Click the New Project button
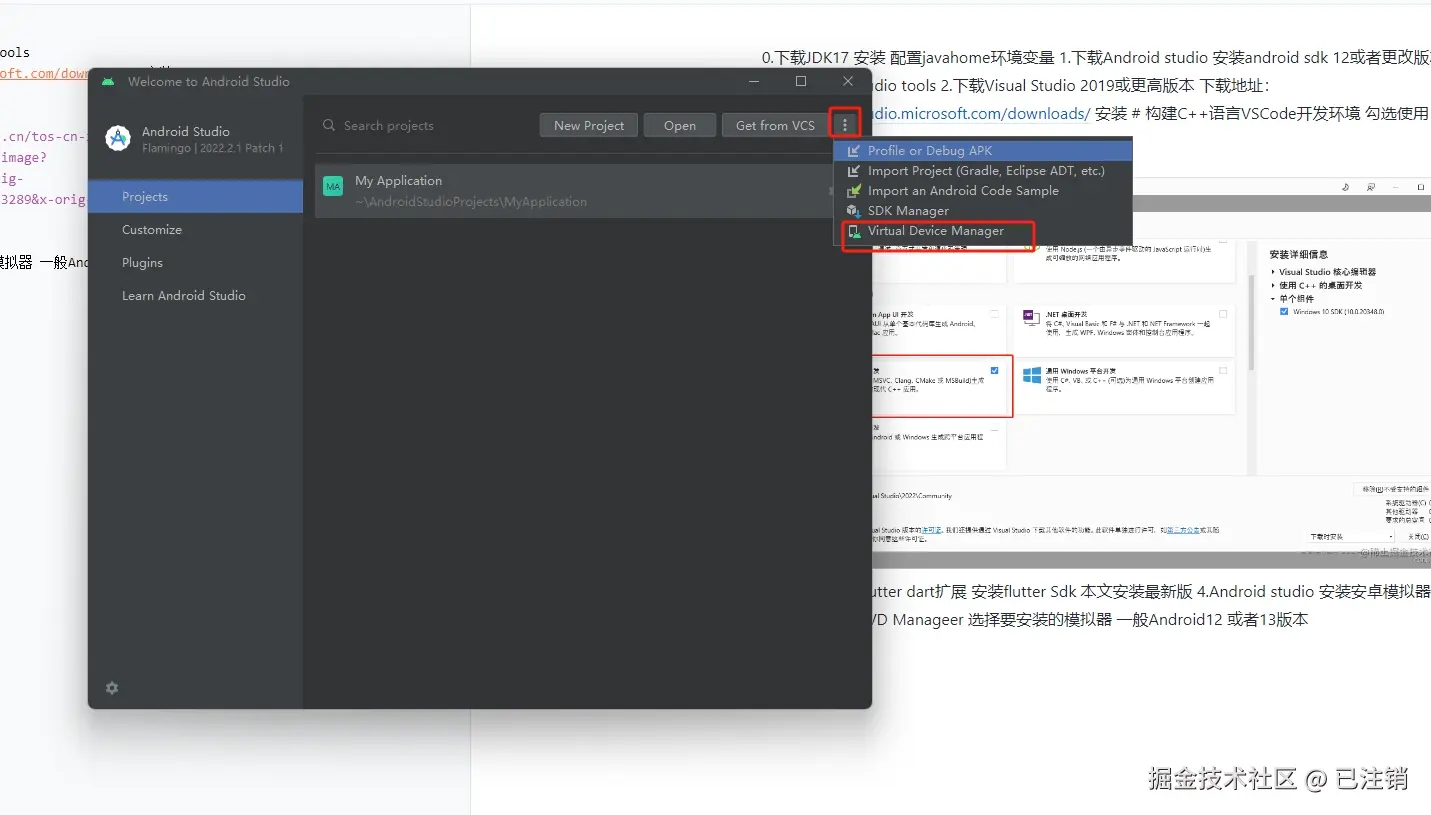This screenshot has width=1431, height=815. [588, 125]
